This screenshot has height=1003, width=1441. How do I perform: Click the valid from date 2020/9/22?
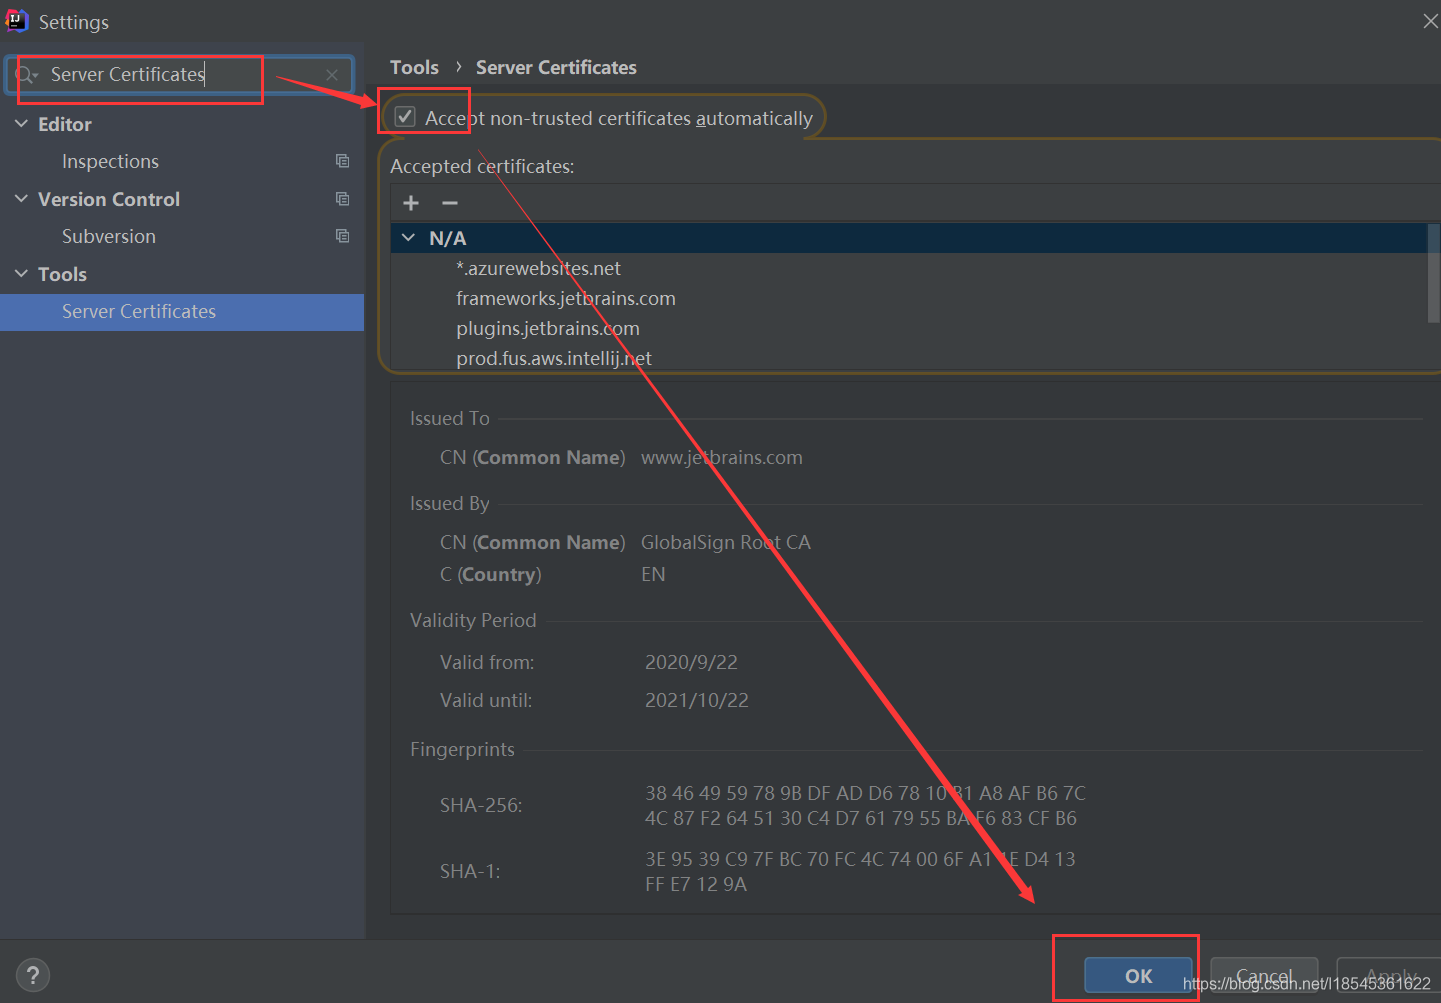[x=691, y=662]
